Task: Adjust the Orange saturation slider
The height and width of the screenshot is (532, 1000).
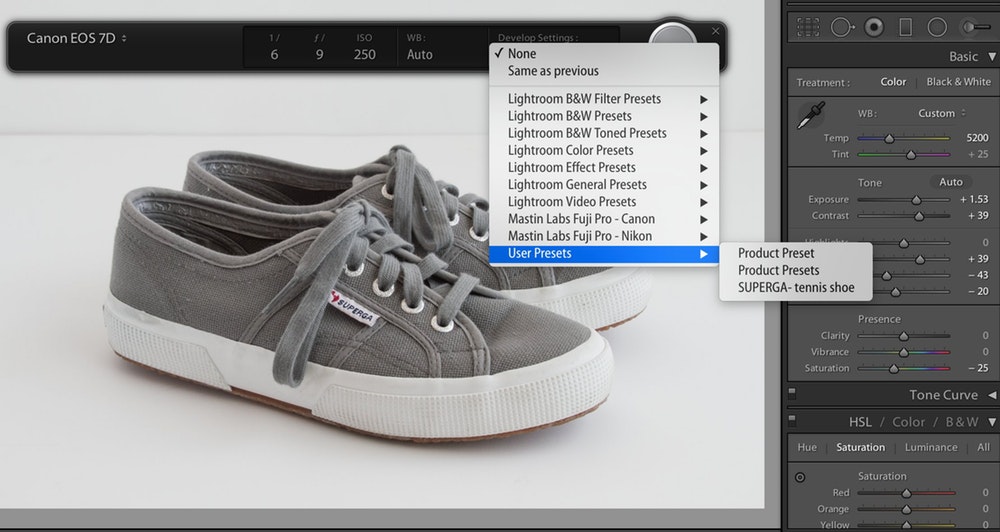Action: [x=906, y=509]
